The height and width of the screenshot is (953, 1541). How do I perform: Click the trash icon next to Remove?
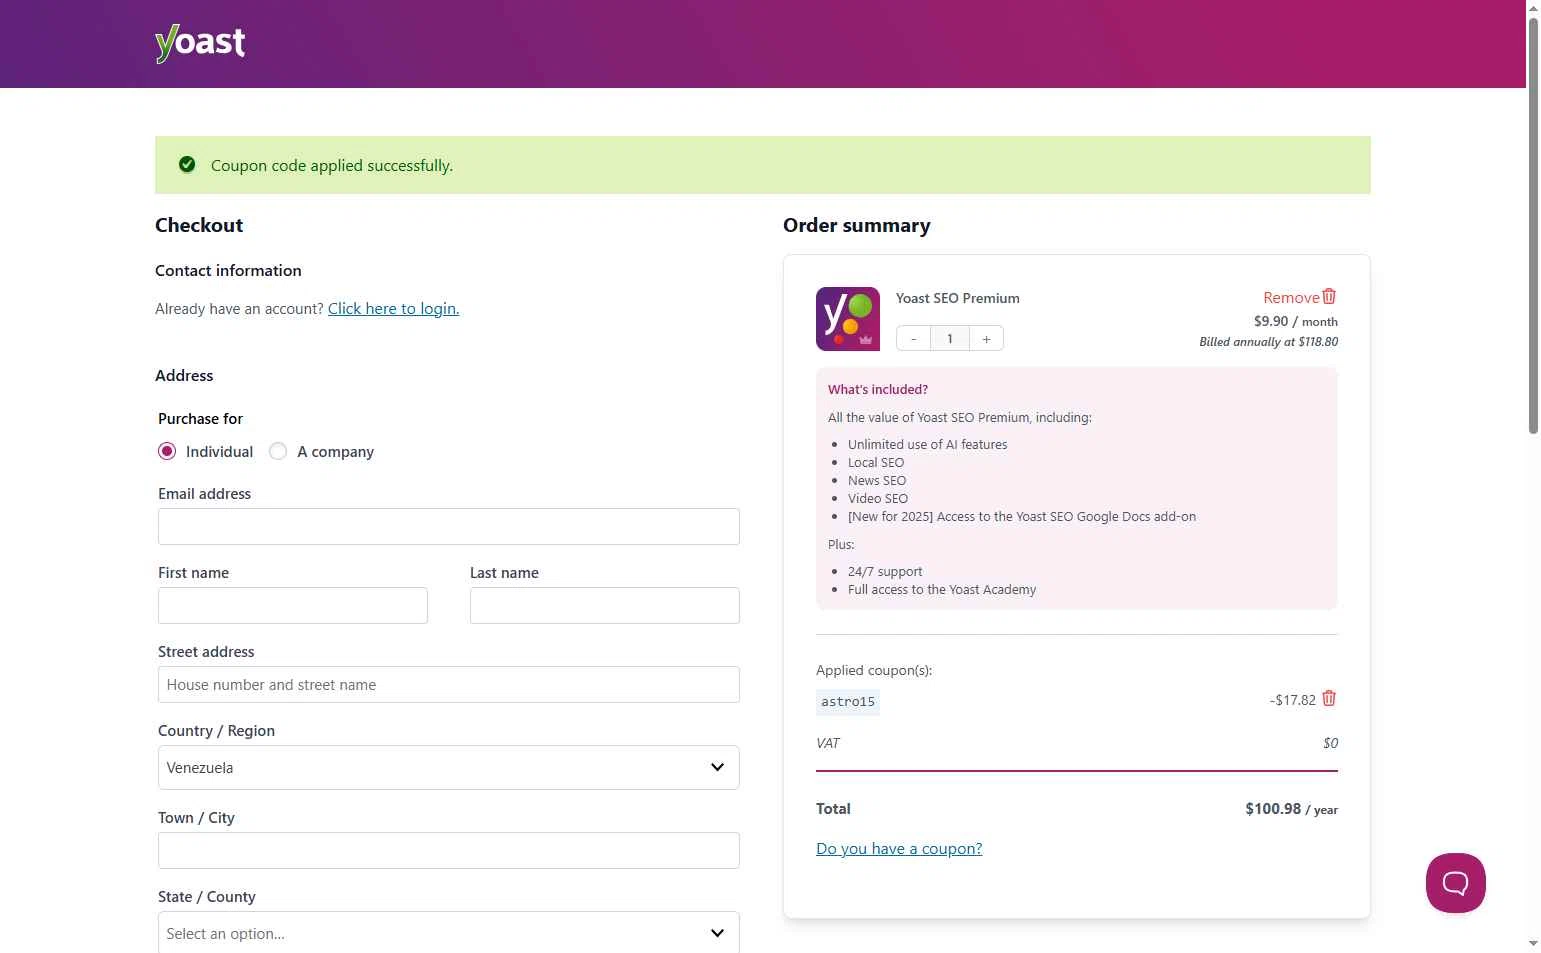click(1329, 297)
